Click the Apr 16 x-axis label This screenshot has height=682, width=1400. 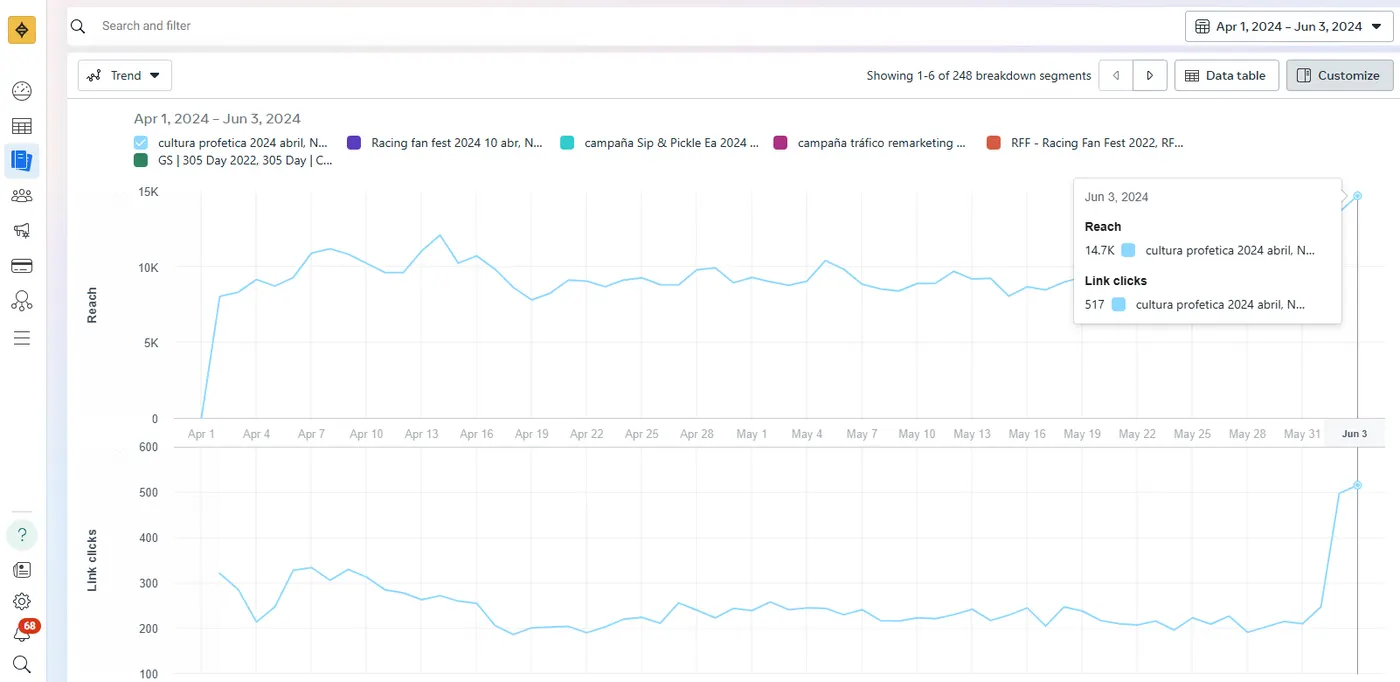[x=476, y=434]
